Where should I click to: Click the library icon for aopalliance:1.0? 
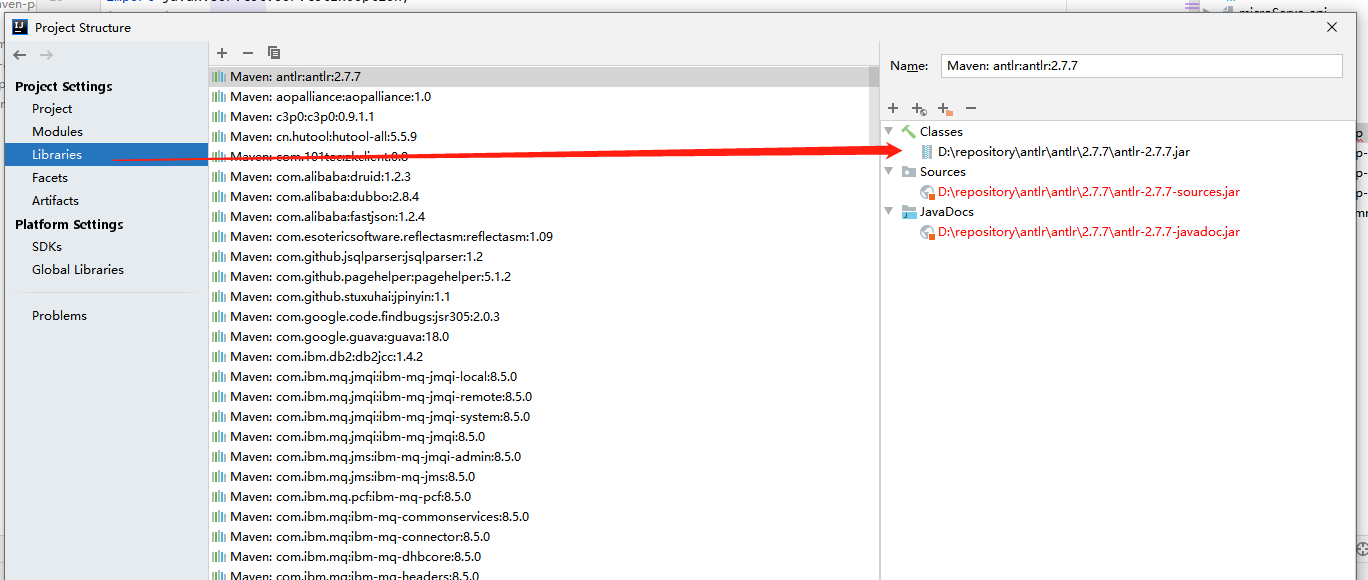click(218, 97)
